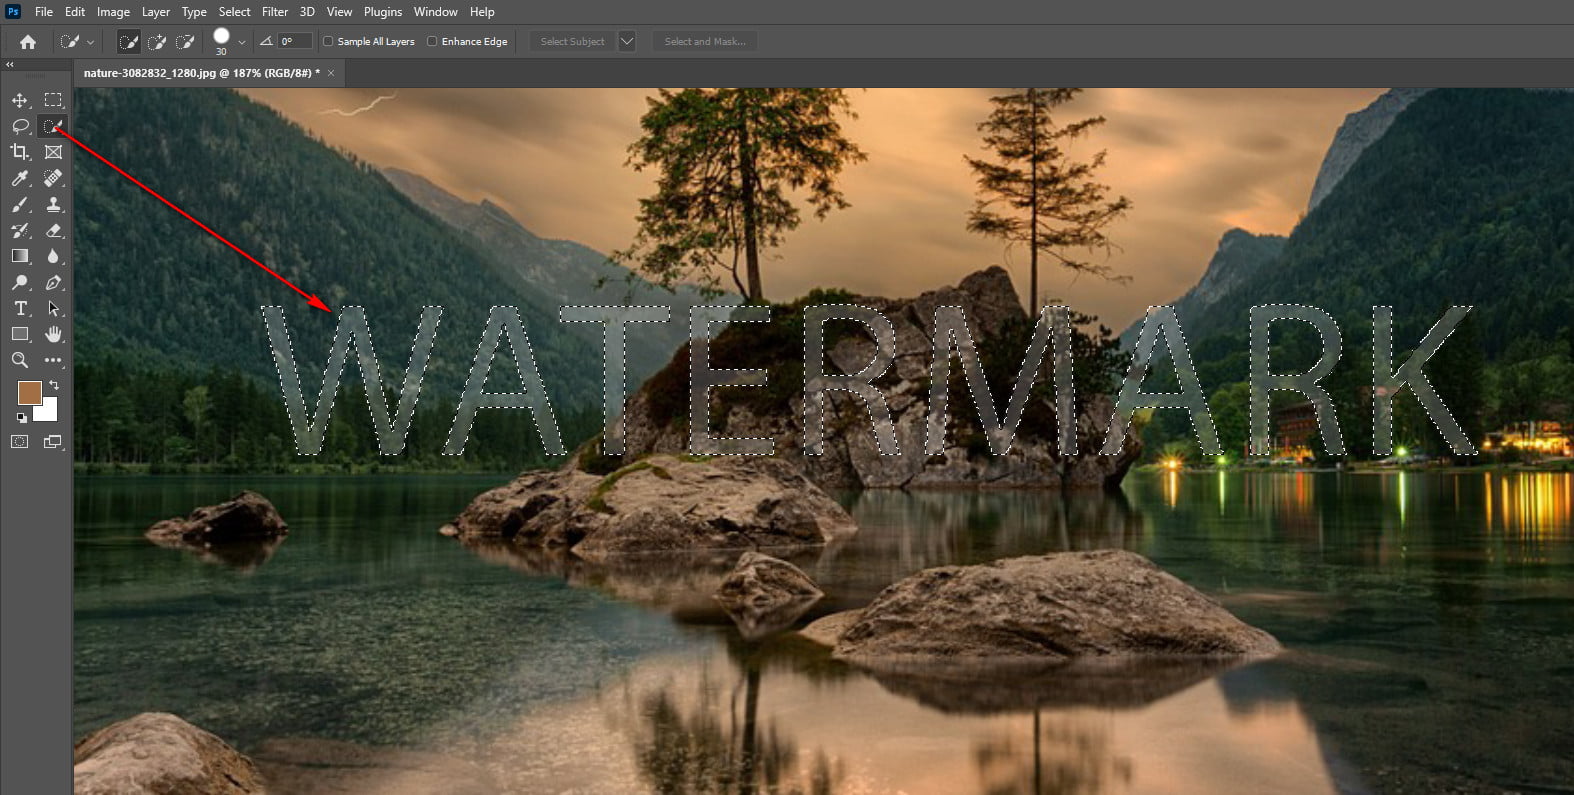This screenshot has height=795, width=1574.
Task: Open the Type menu
Action: tap(194, 12)
